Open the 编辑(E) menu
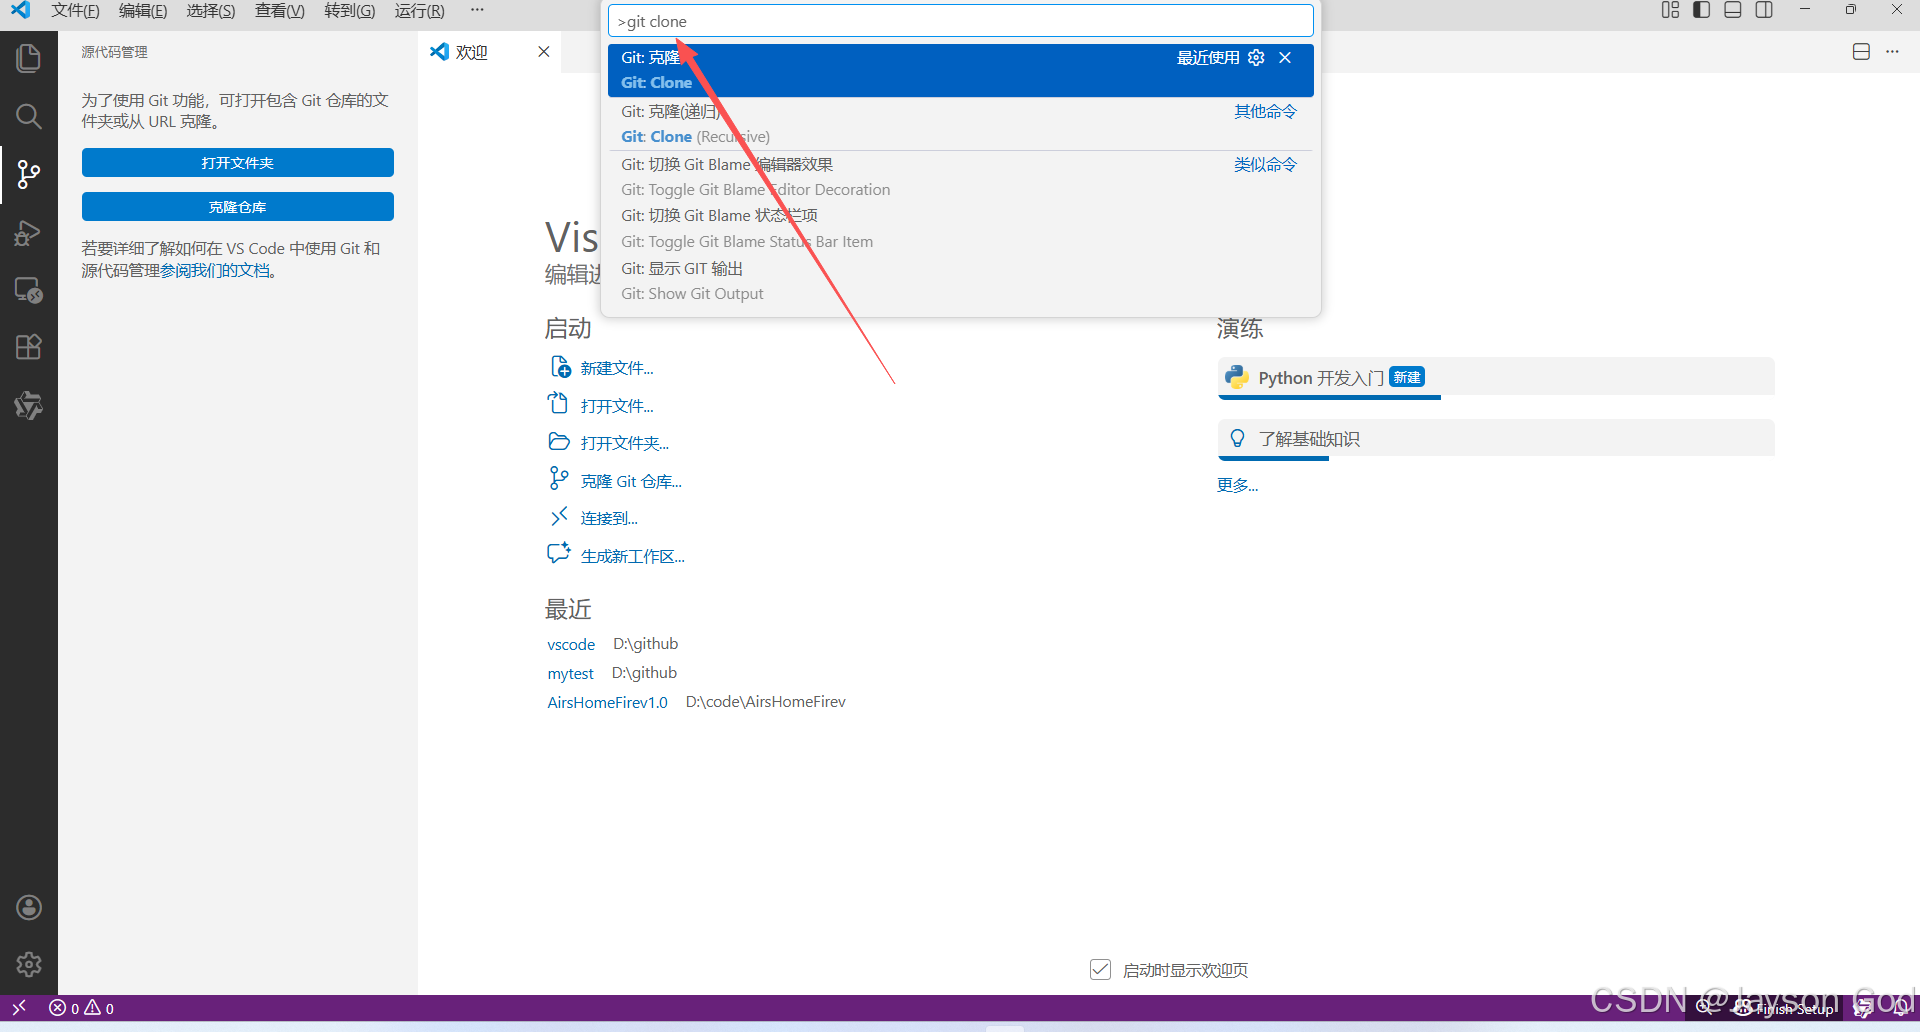The height and width of the screenshot is (1032, 1920). [x=143, y=10]
